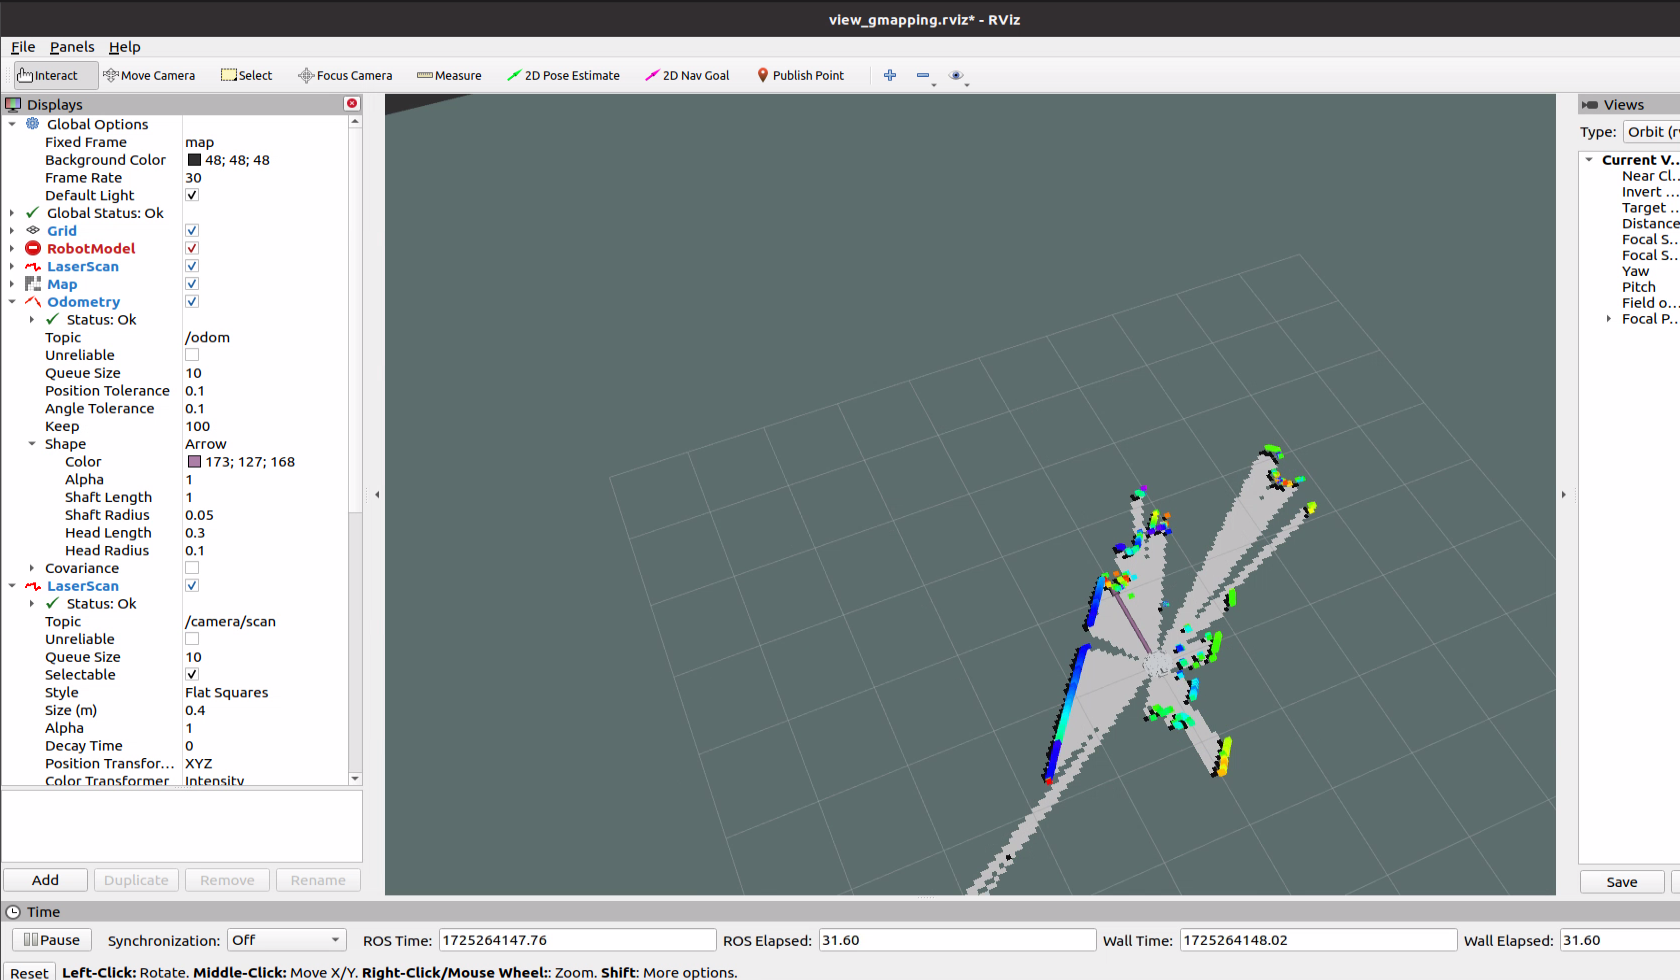Click the Map display icon
This screenshot has width=1680, height=980.
pos(33,284)
